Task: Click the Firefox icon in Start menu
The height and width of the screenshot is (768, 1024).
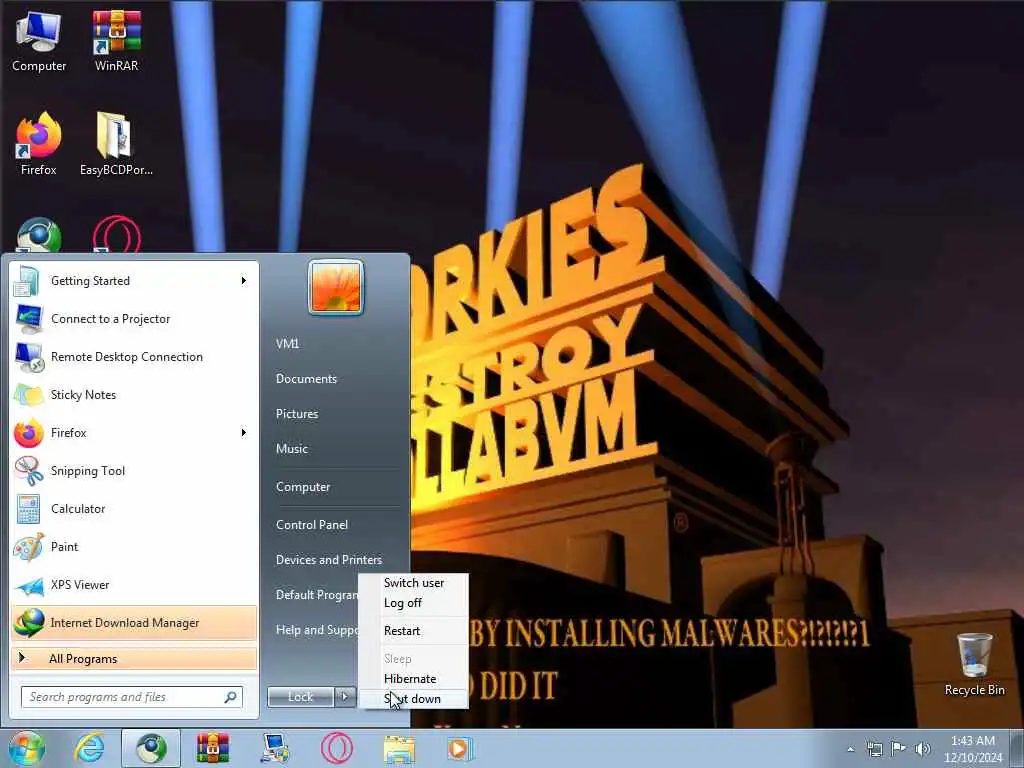Action: (x=28, y=433)
